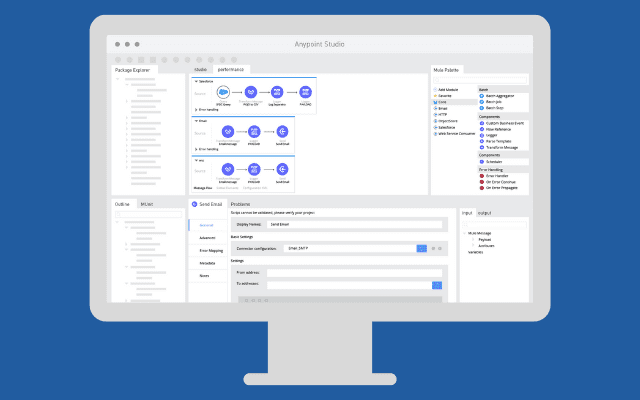Select the Send node in the bottom flow
The height and width of the screenshot is (400, 640).
(282, 169)
